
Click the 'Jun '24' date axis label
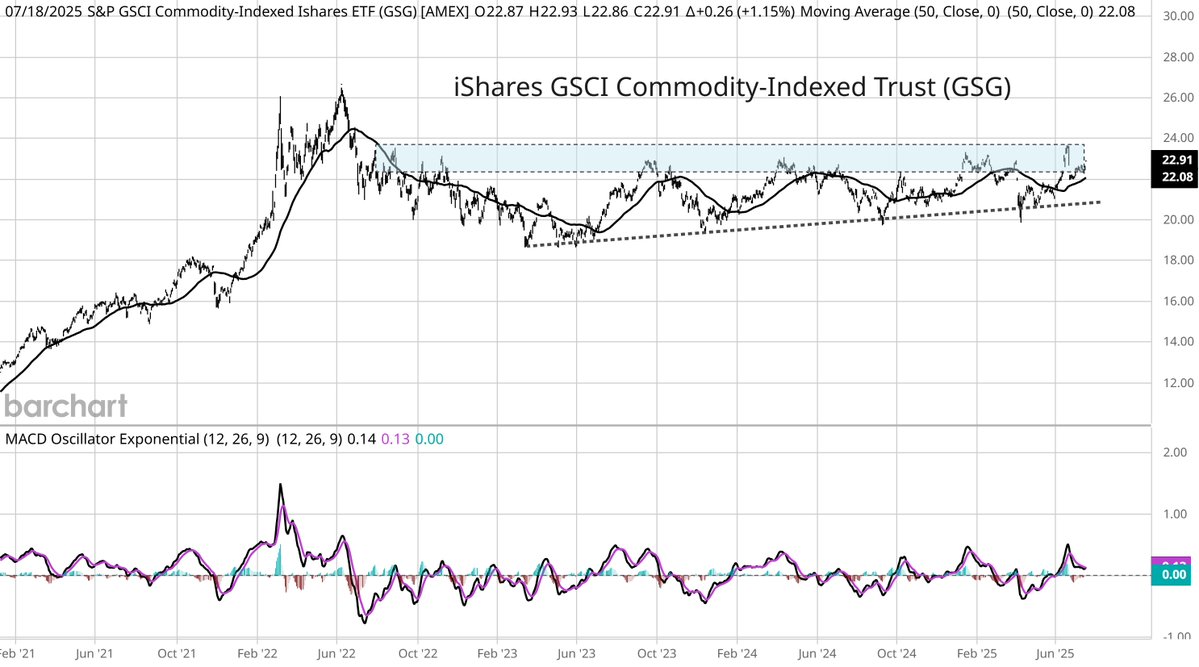pyautogui.click(x=817, y=654)
